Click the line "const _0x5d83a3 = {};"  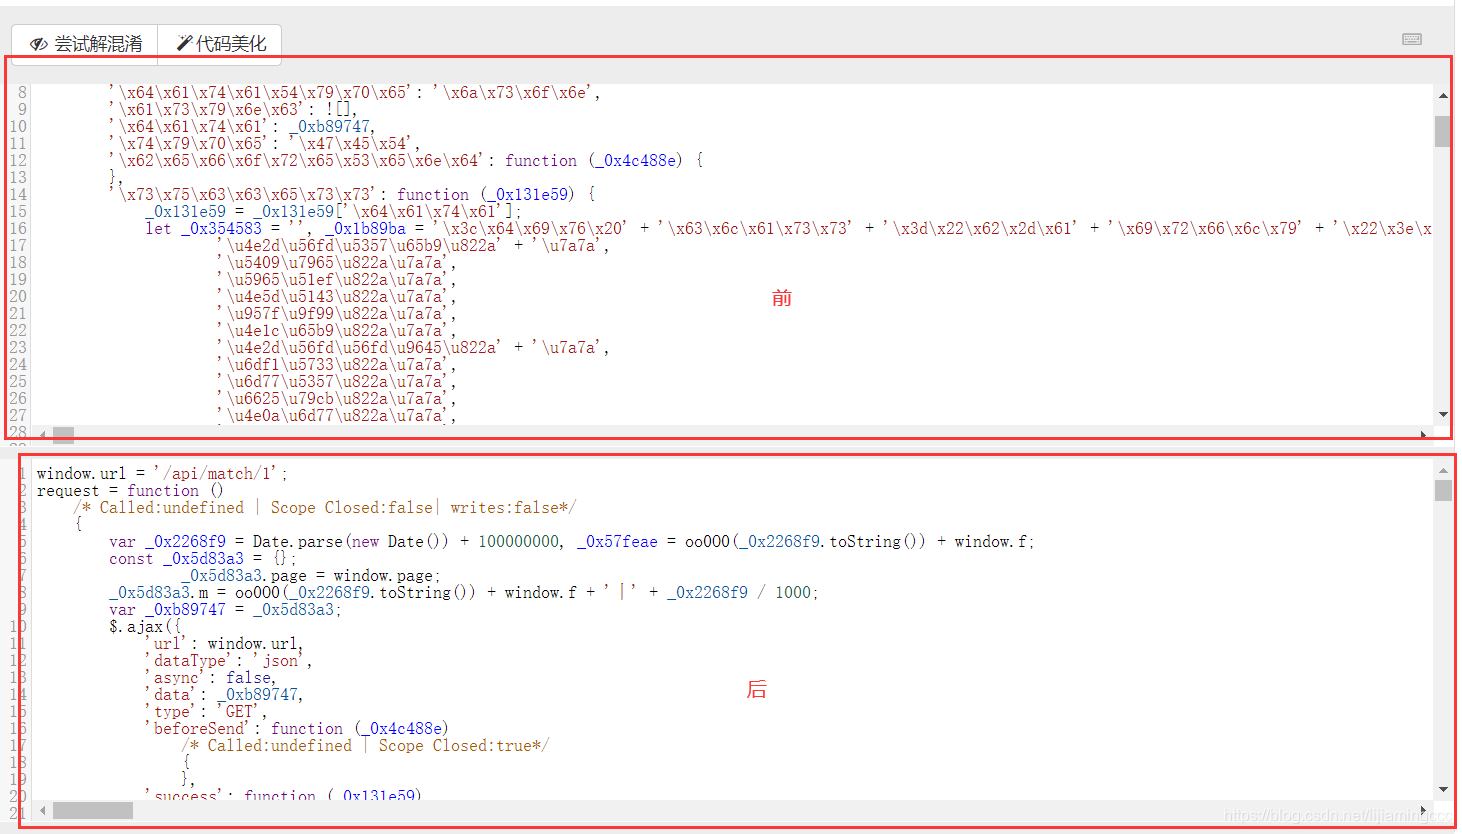pos(202,559)
